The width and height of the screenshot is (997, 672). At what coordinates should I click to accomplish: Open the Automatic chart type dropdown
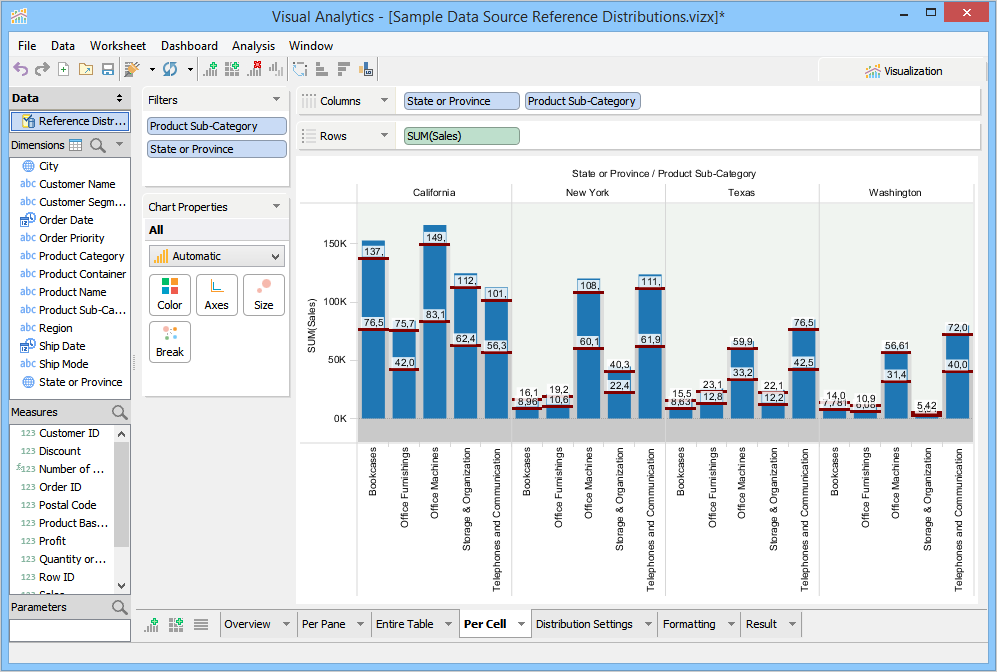click(x=216, y=256)
